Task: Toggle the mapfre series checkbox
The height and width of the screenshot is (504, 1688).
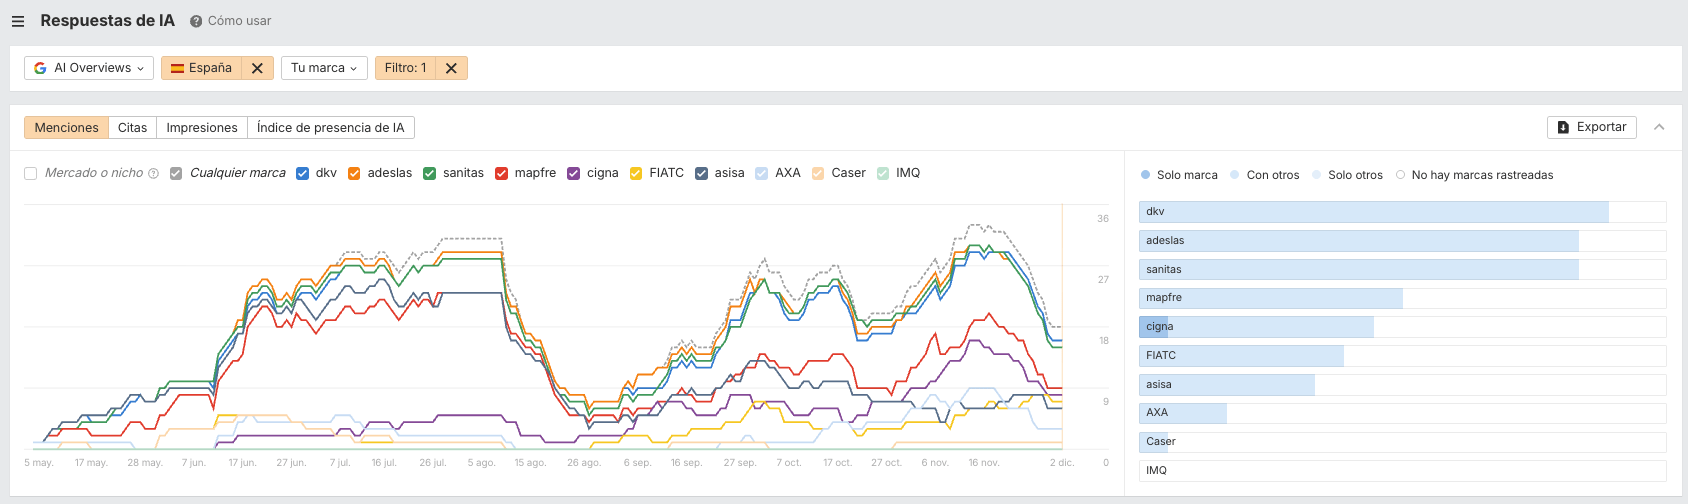Action: 502,173
